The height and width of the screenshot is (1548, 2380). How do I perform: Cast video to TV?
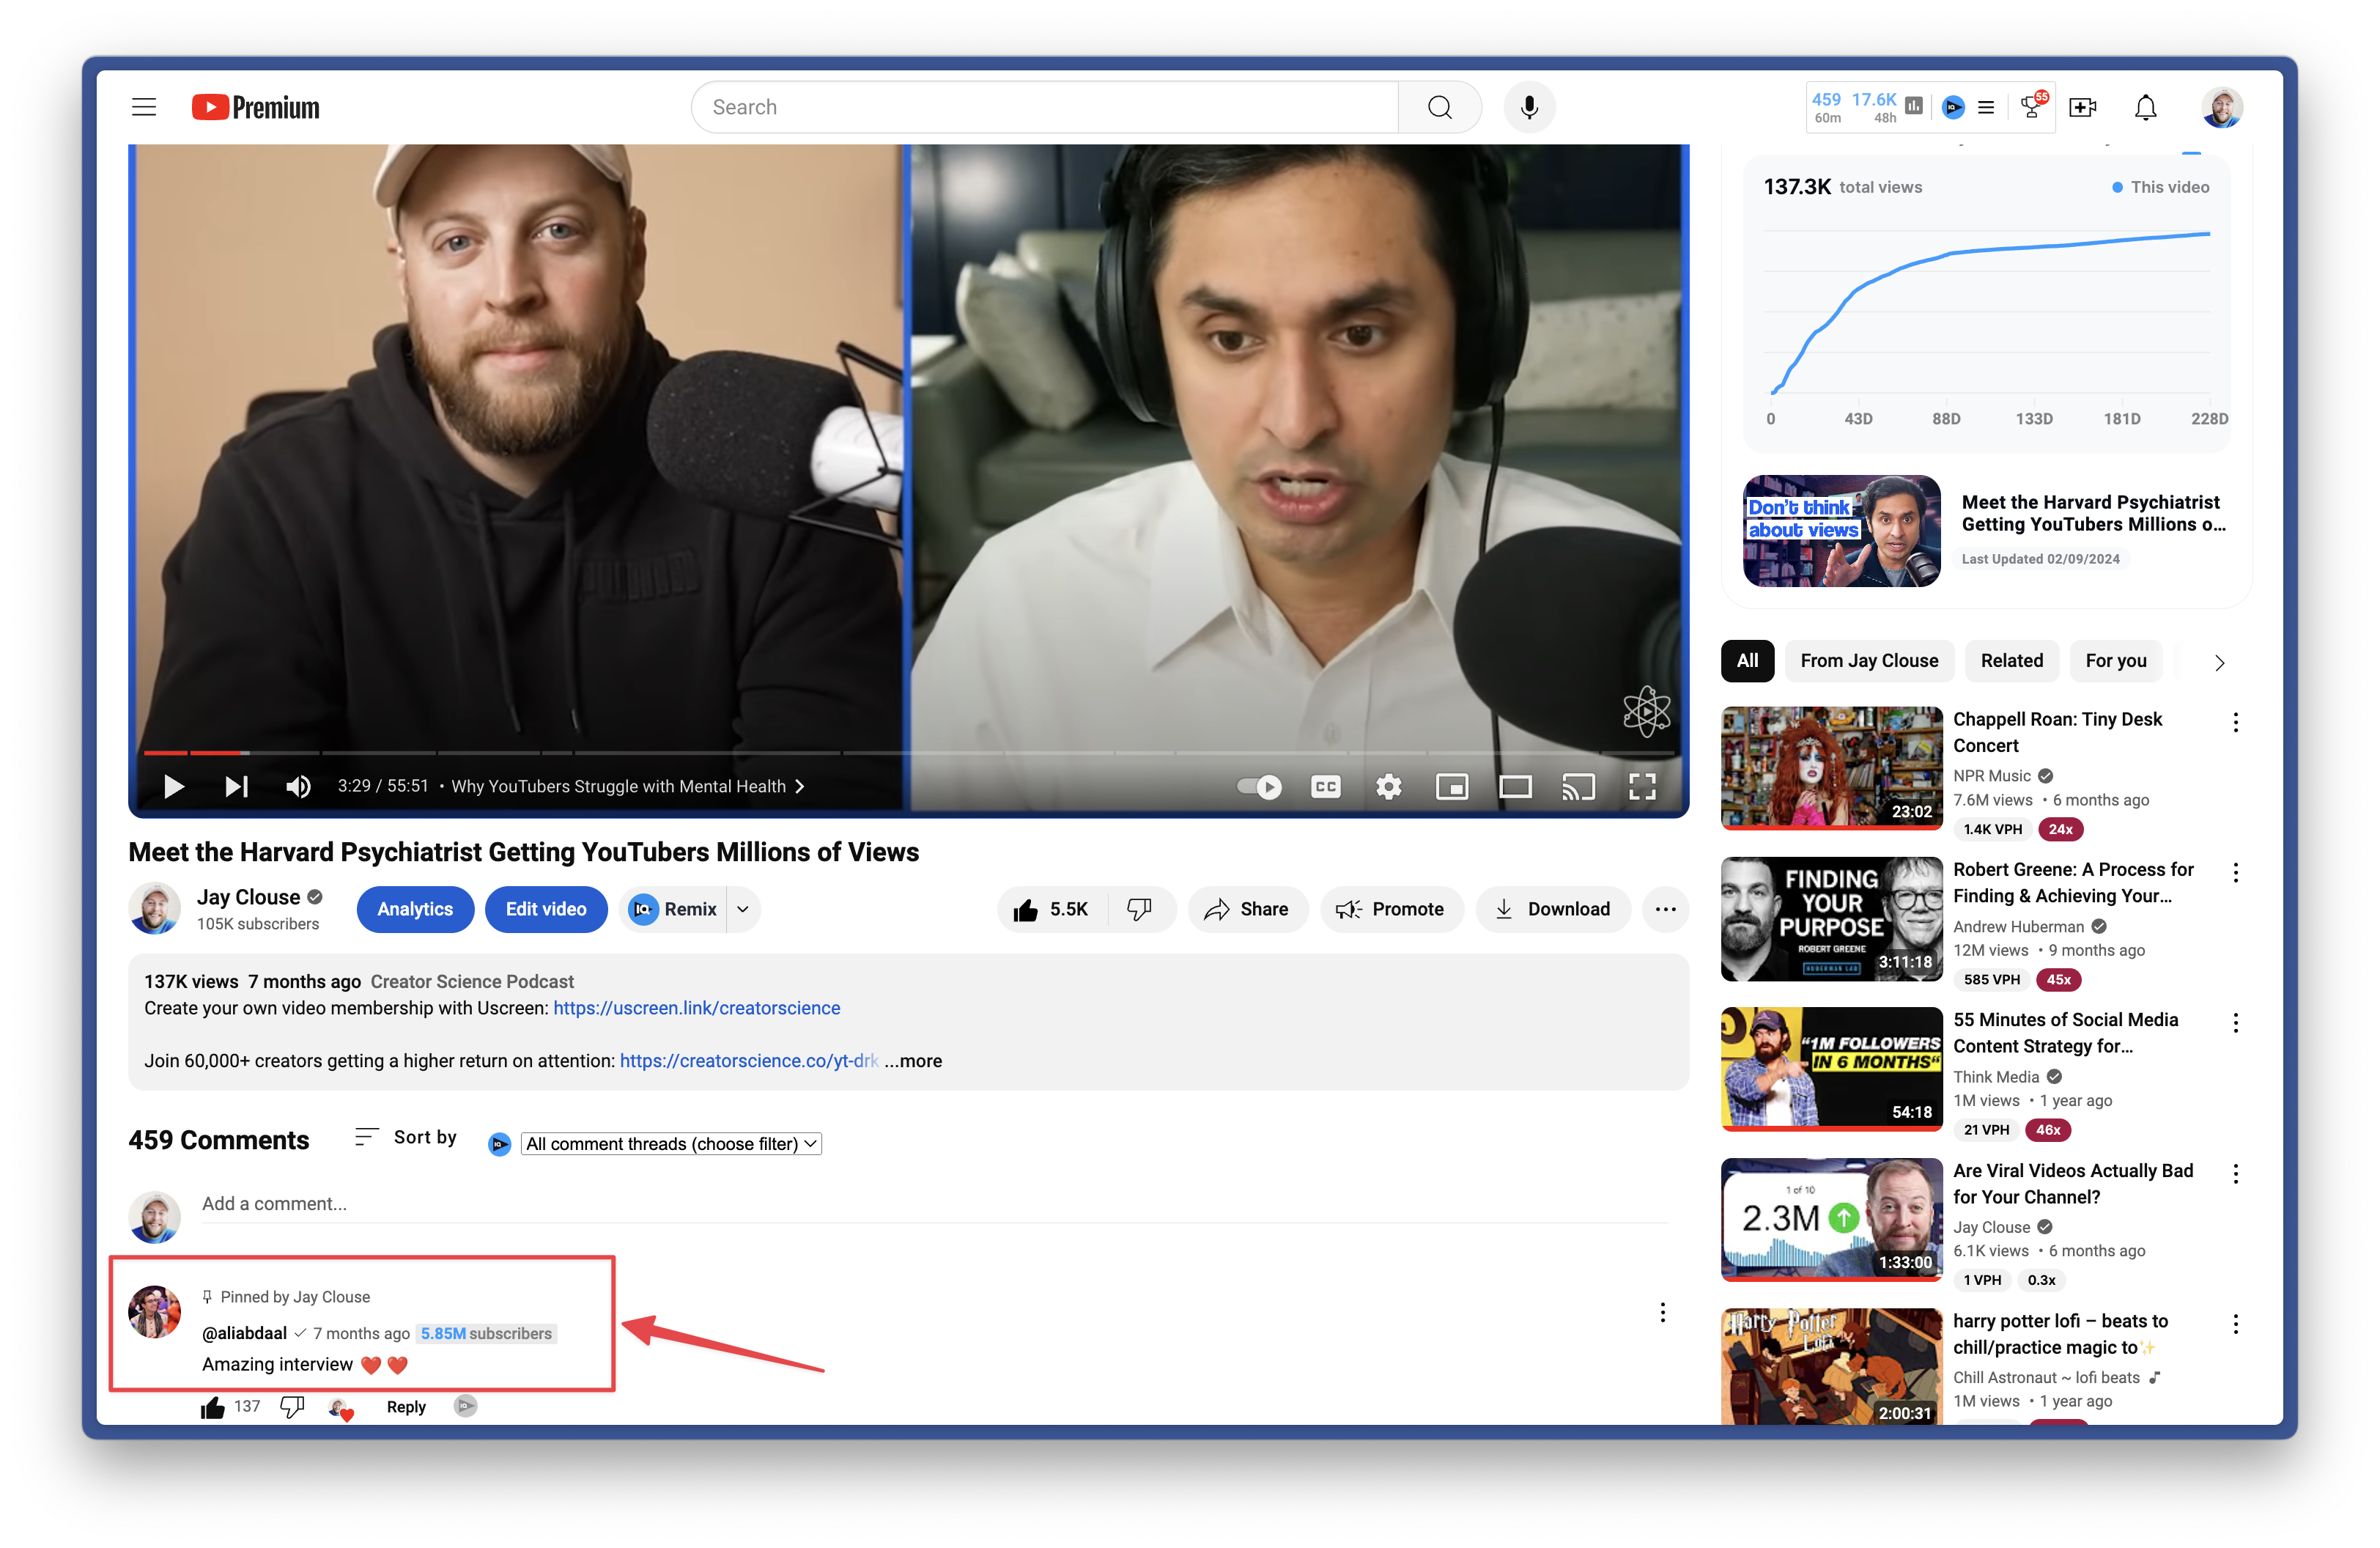coord(1578,786)
